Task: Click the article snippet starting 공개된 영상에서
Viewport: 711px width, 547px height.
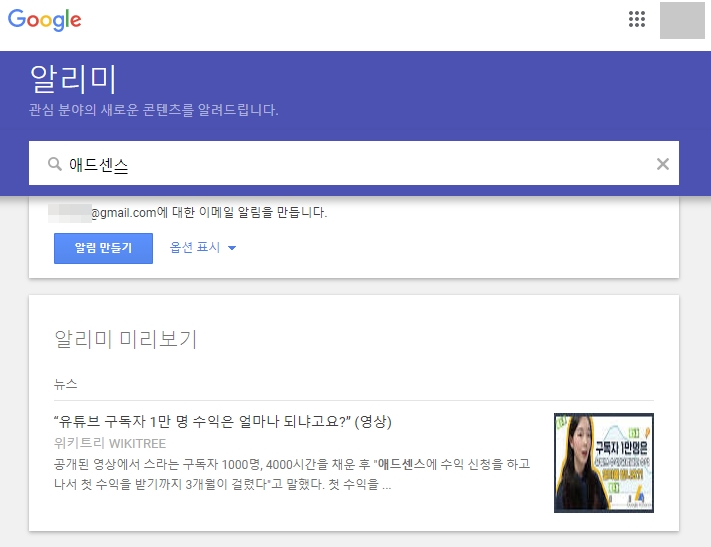Action: click(292, 474)
